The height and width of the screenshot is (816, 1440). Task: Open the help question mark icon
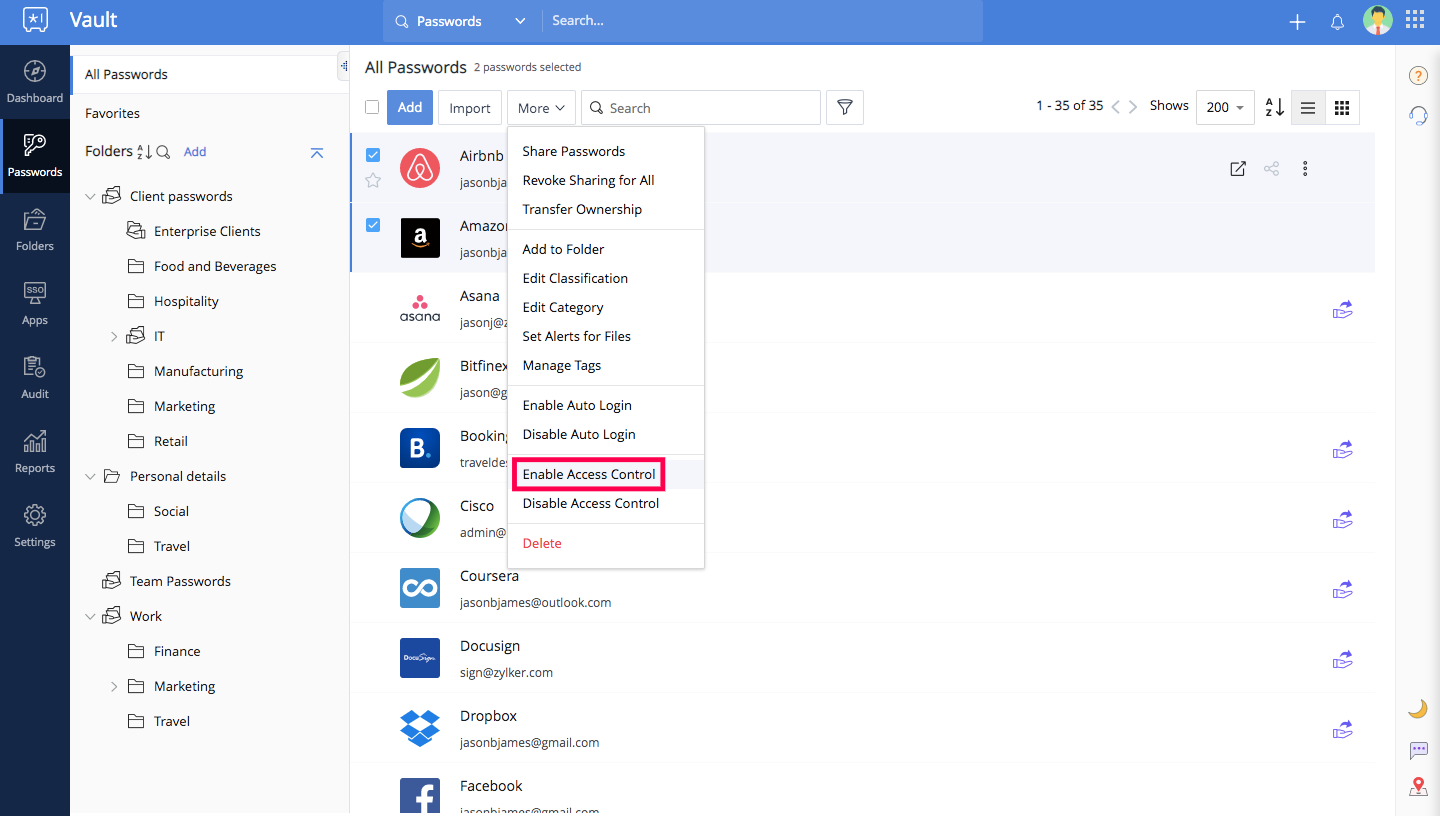pos(1418,75)
